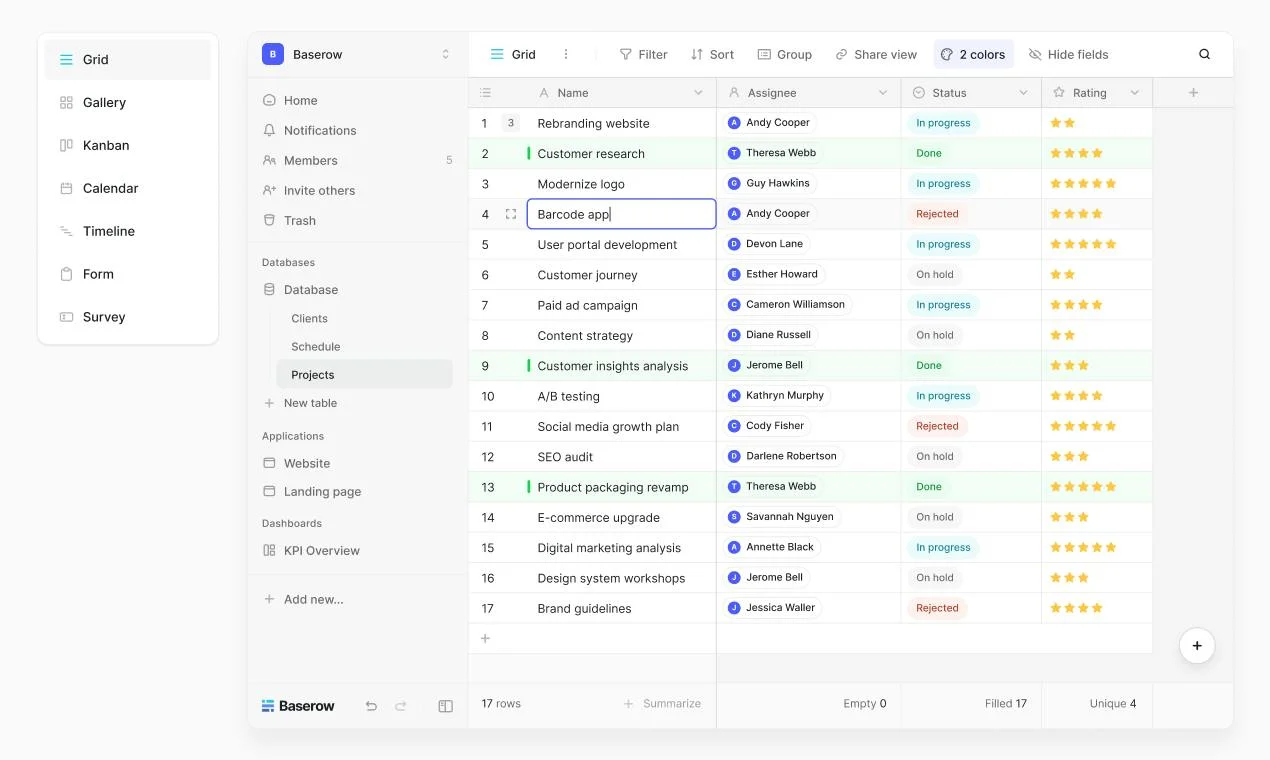Expand the Baserow workspace switcher arrows

point(446,54)
